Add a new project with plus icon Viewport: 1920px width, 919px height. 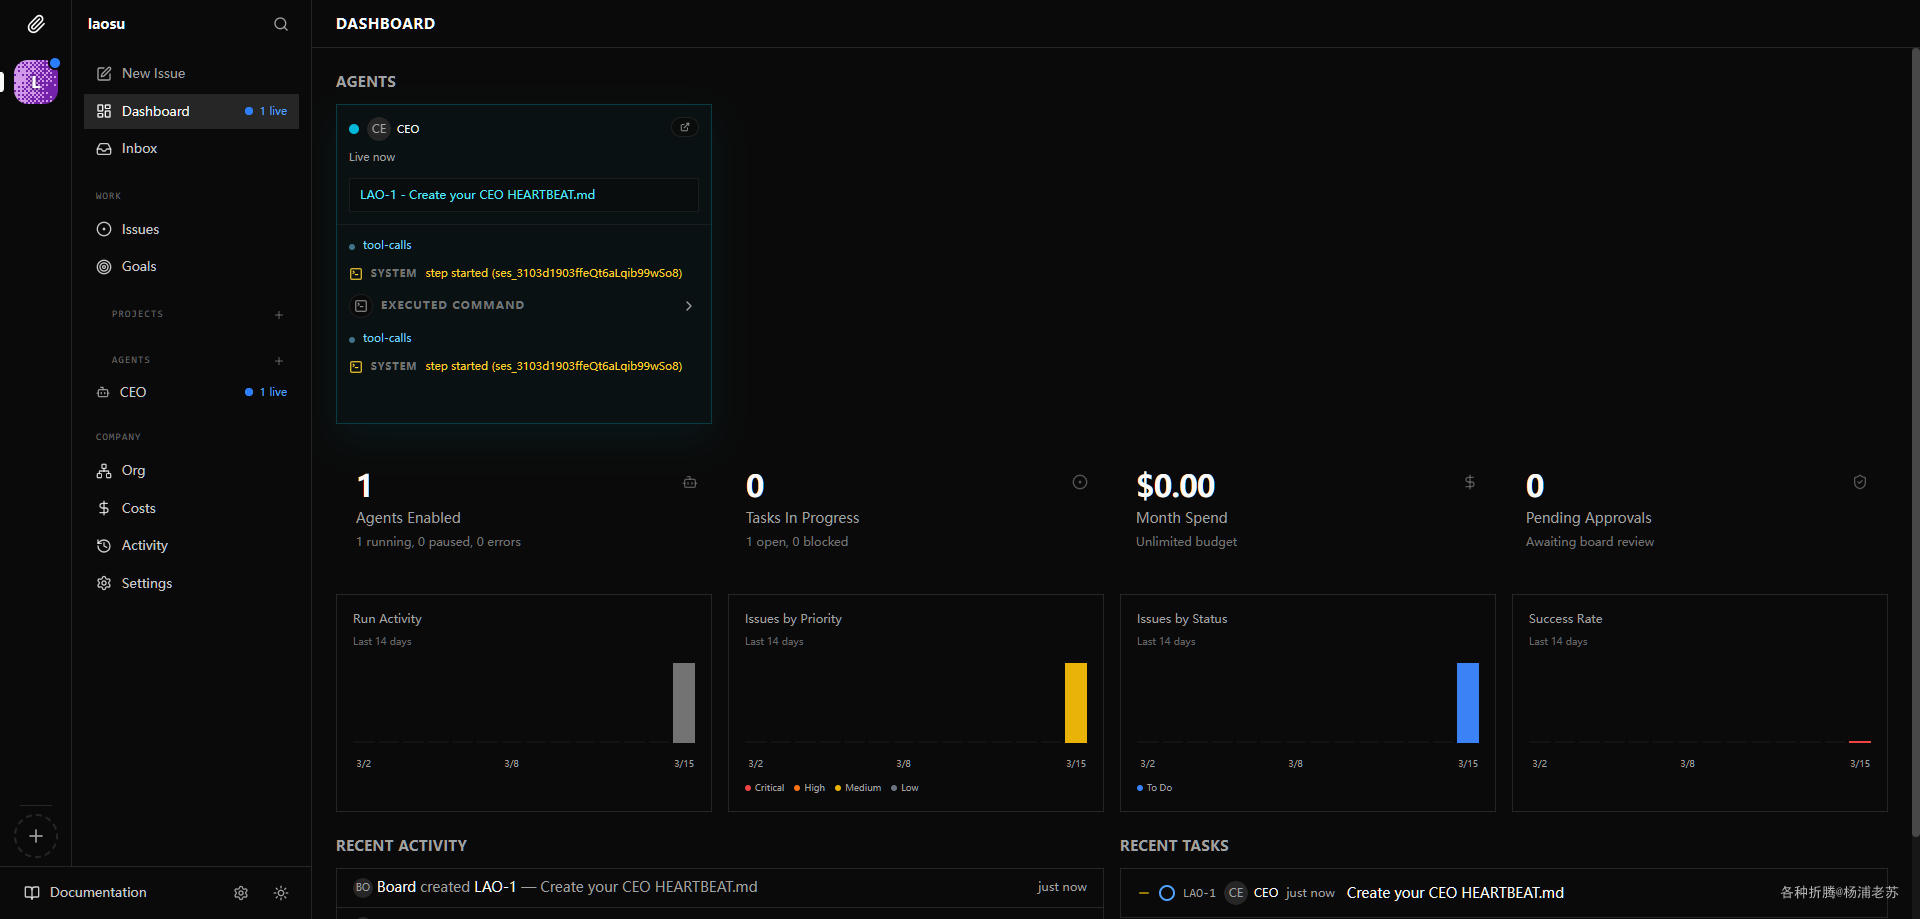[x=279, y=315]
